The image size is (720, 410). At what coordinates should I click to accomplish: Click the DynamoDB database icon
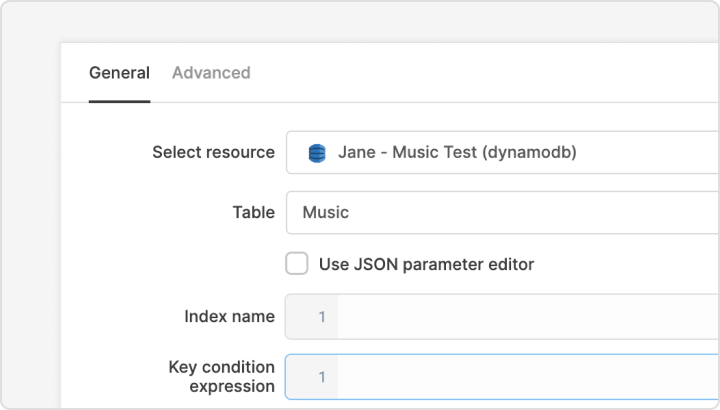coord(317,153)
